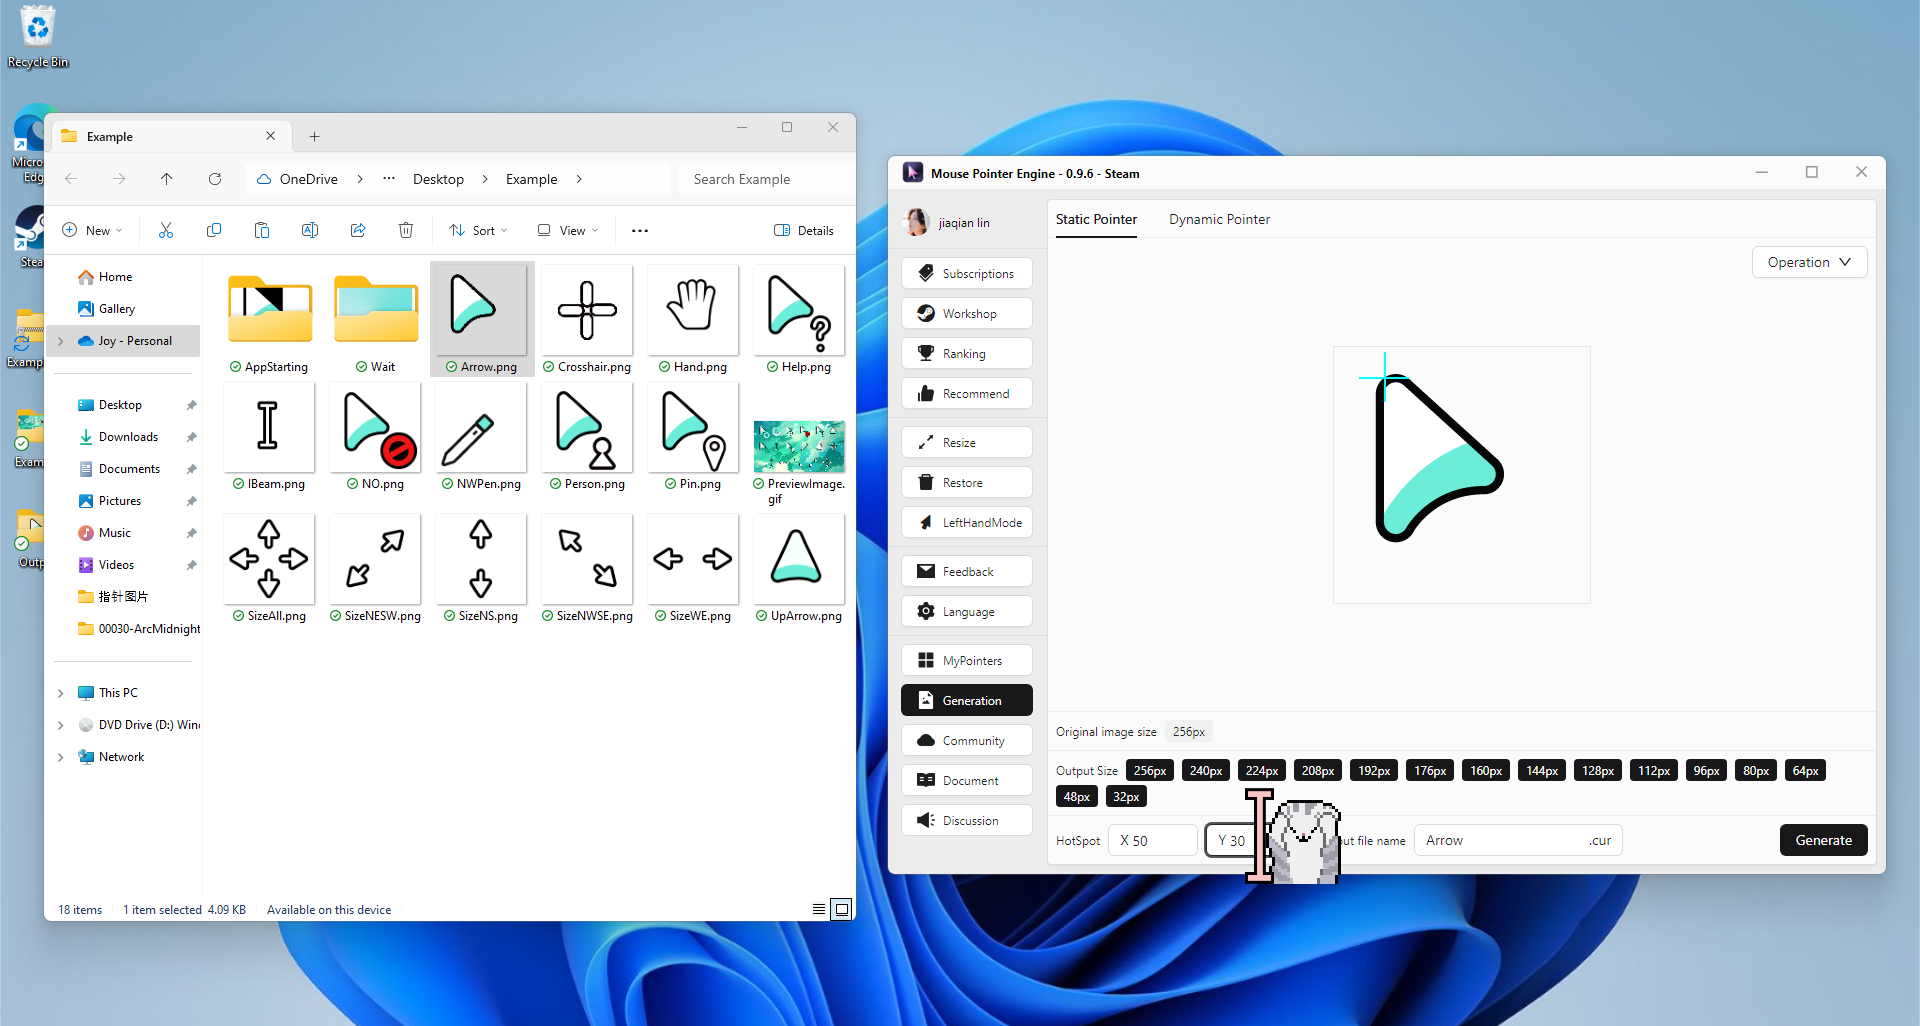Viewport: 1920px width, 1026px height.
Task: Open the Resize tool
Action: click(966, 443)
